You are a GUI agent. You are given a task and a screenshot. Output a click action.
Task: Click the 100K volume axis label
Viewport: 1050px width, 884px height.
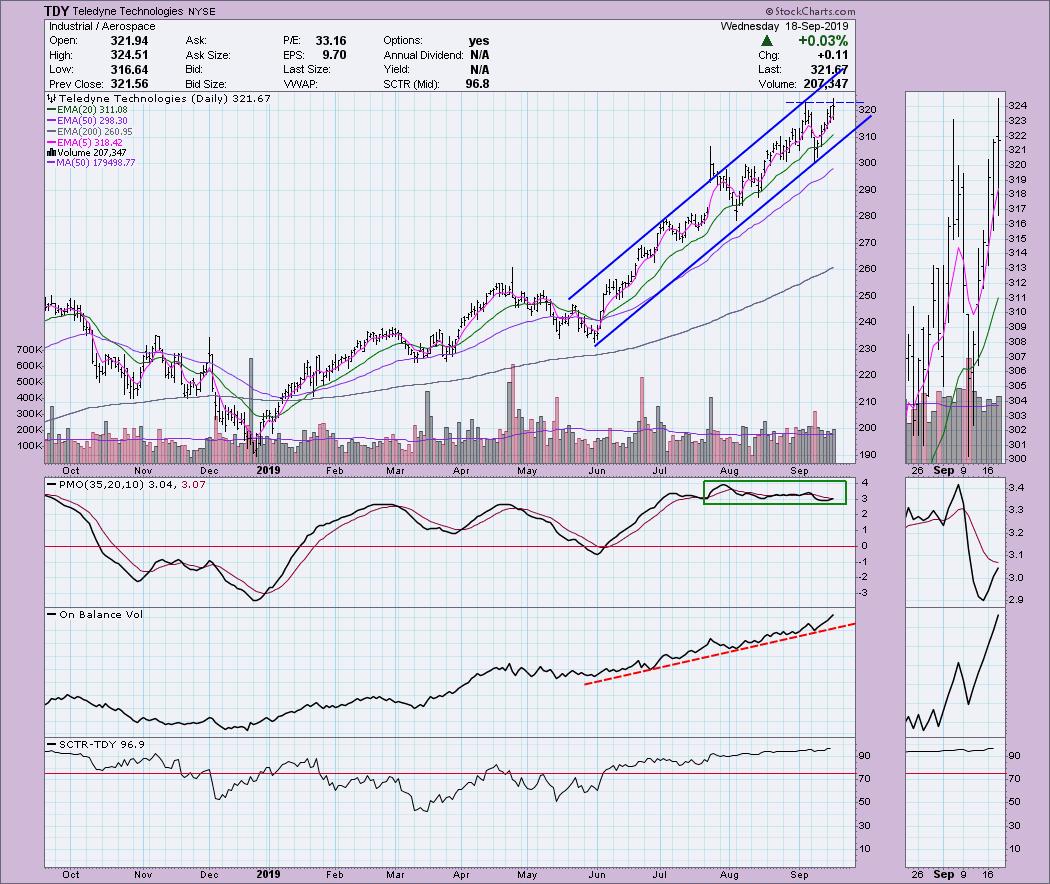click(x=29, y=446)
